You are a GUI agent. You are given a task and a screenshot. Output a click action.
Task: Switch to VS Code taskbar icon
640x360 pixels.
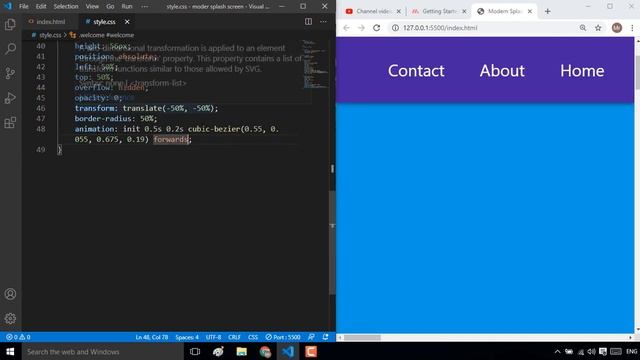click(288, 351)
